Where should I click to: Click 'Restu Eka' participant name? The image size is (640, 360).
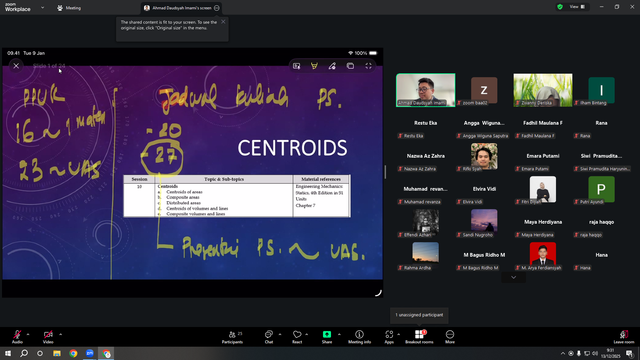425,123
